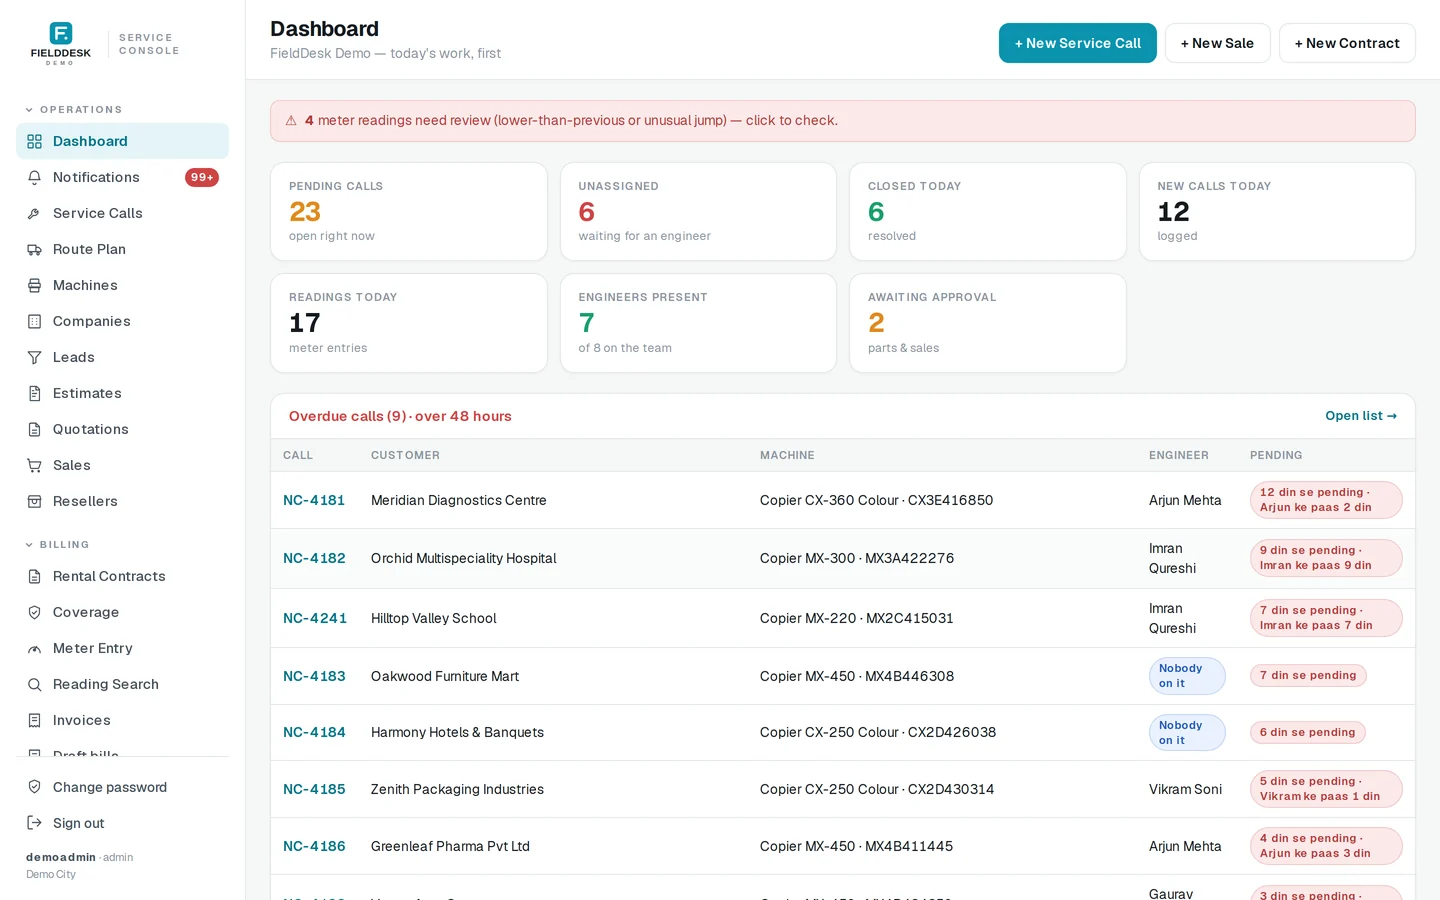
Task: Click the Estimates document icon
Action: [34, 393]
